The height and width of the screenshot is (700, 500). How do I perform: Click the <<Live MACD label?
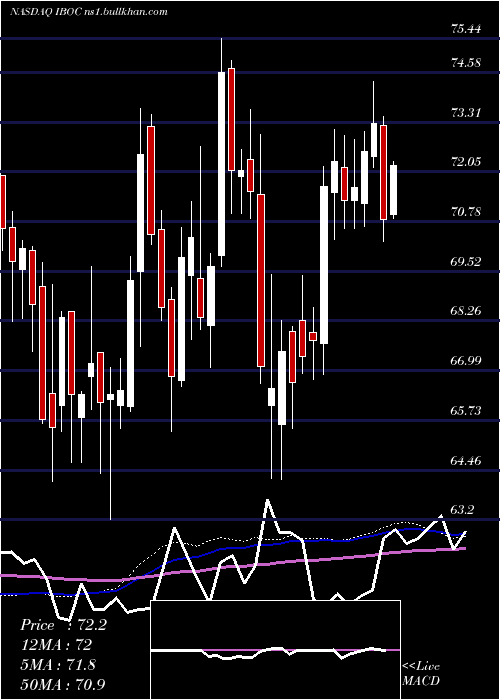click(x=421, y=674)
